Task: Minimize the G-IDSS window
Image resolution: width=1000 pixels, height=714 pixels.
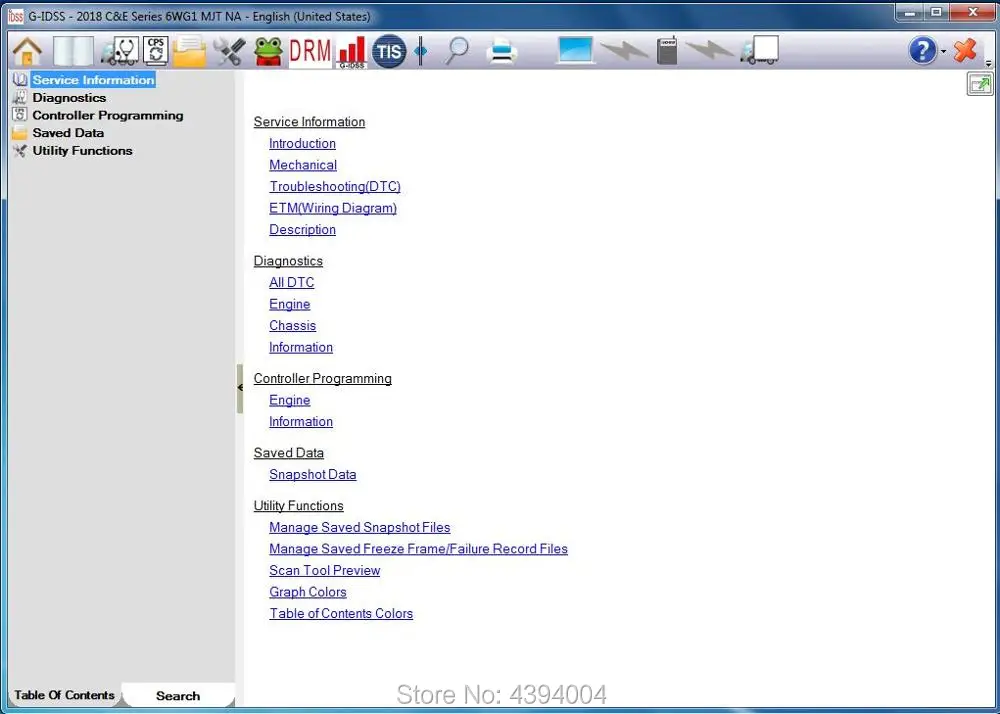Action: tap(911, 12)
